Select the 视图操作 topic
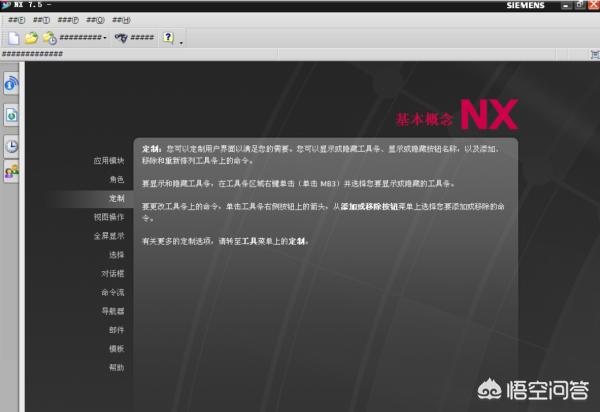This screenshot has width=600, height=412. pos(109,217)
